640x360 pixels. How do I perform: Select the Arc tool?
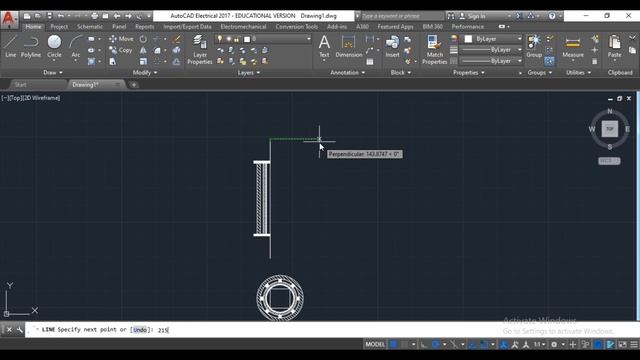coord(76,47)
